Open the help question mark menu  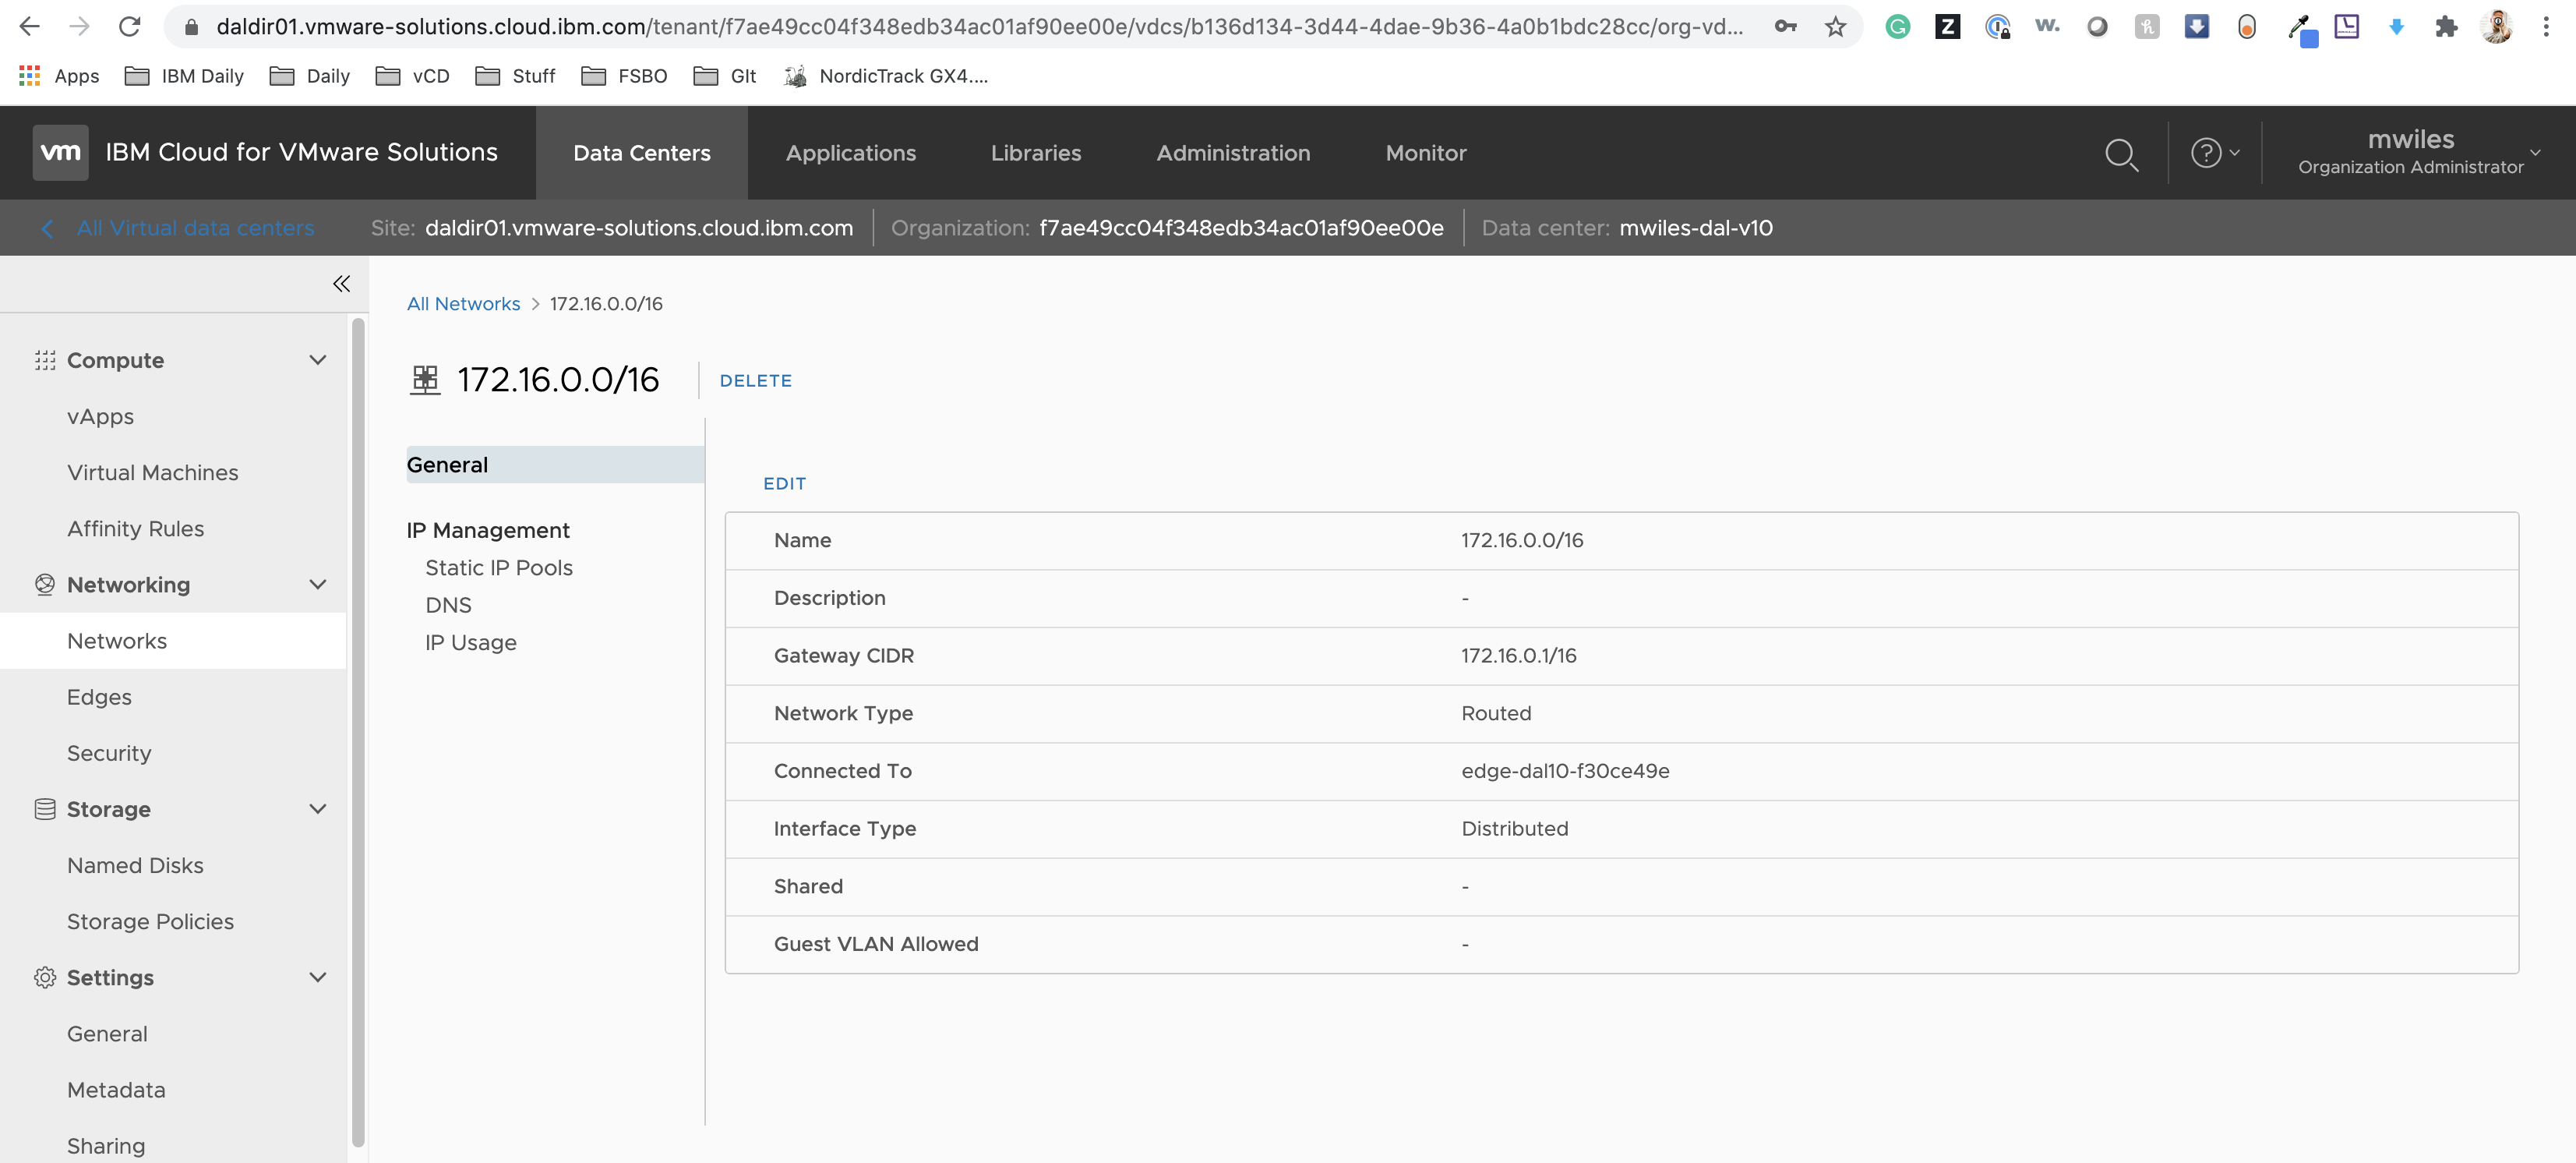pos(2213,153)
